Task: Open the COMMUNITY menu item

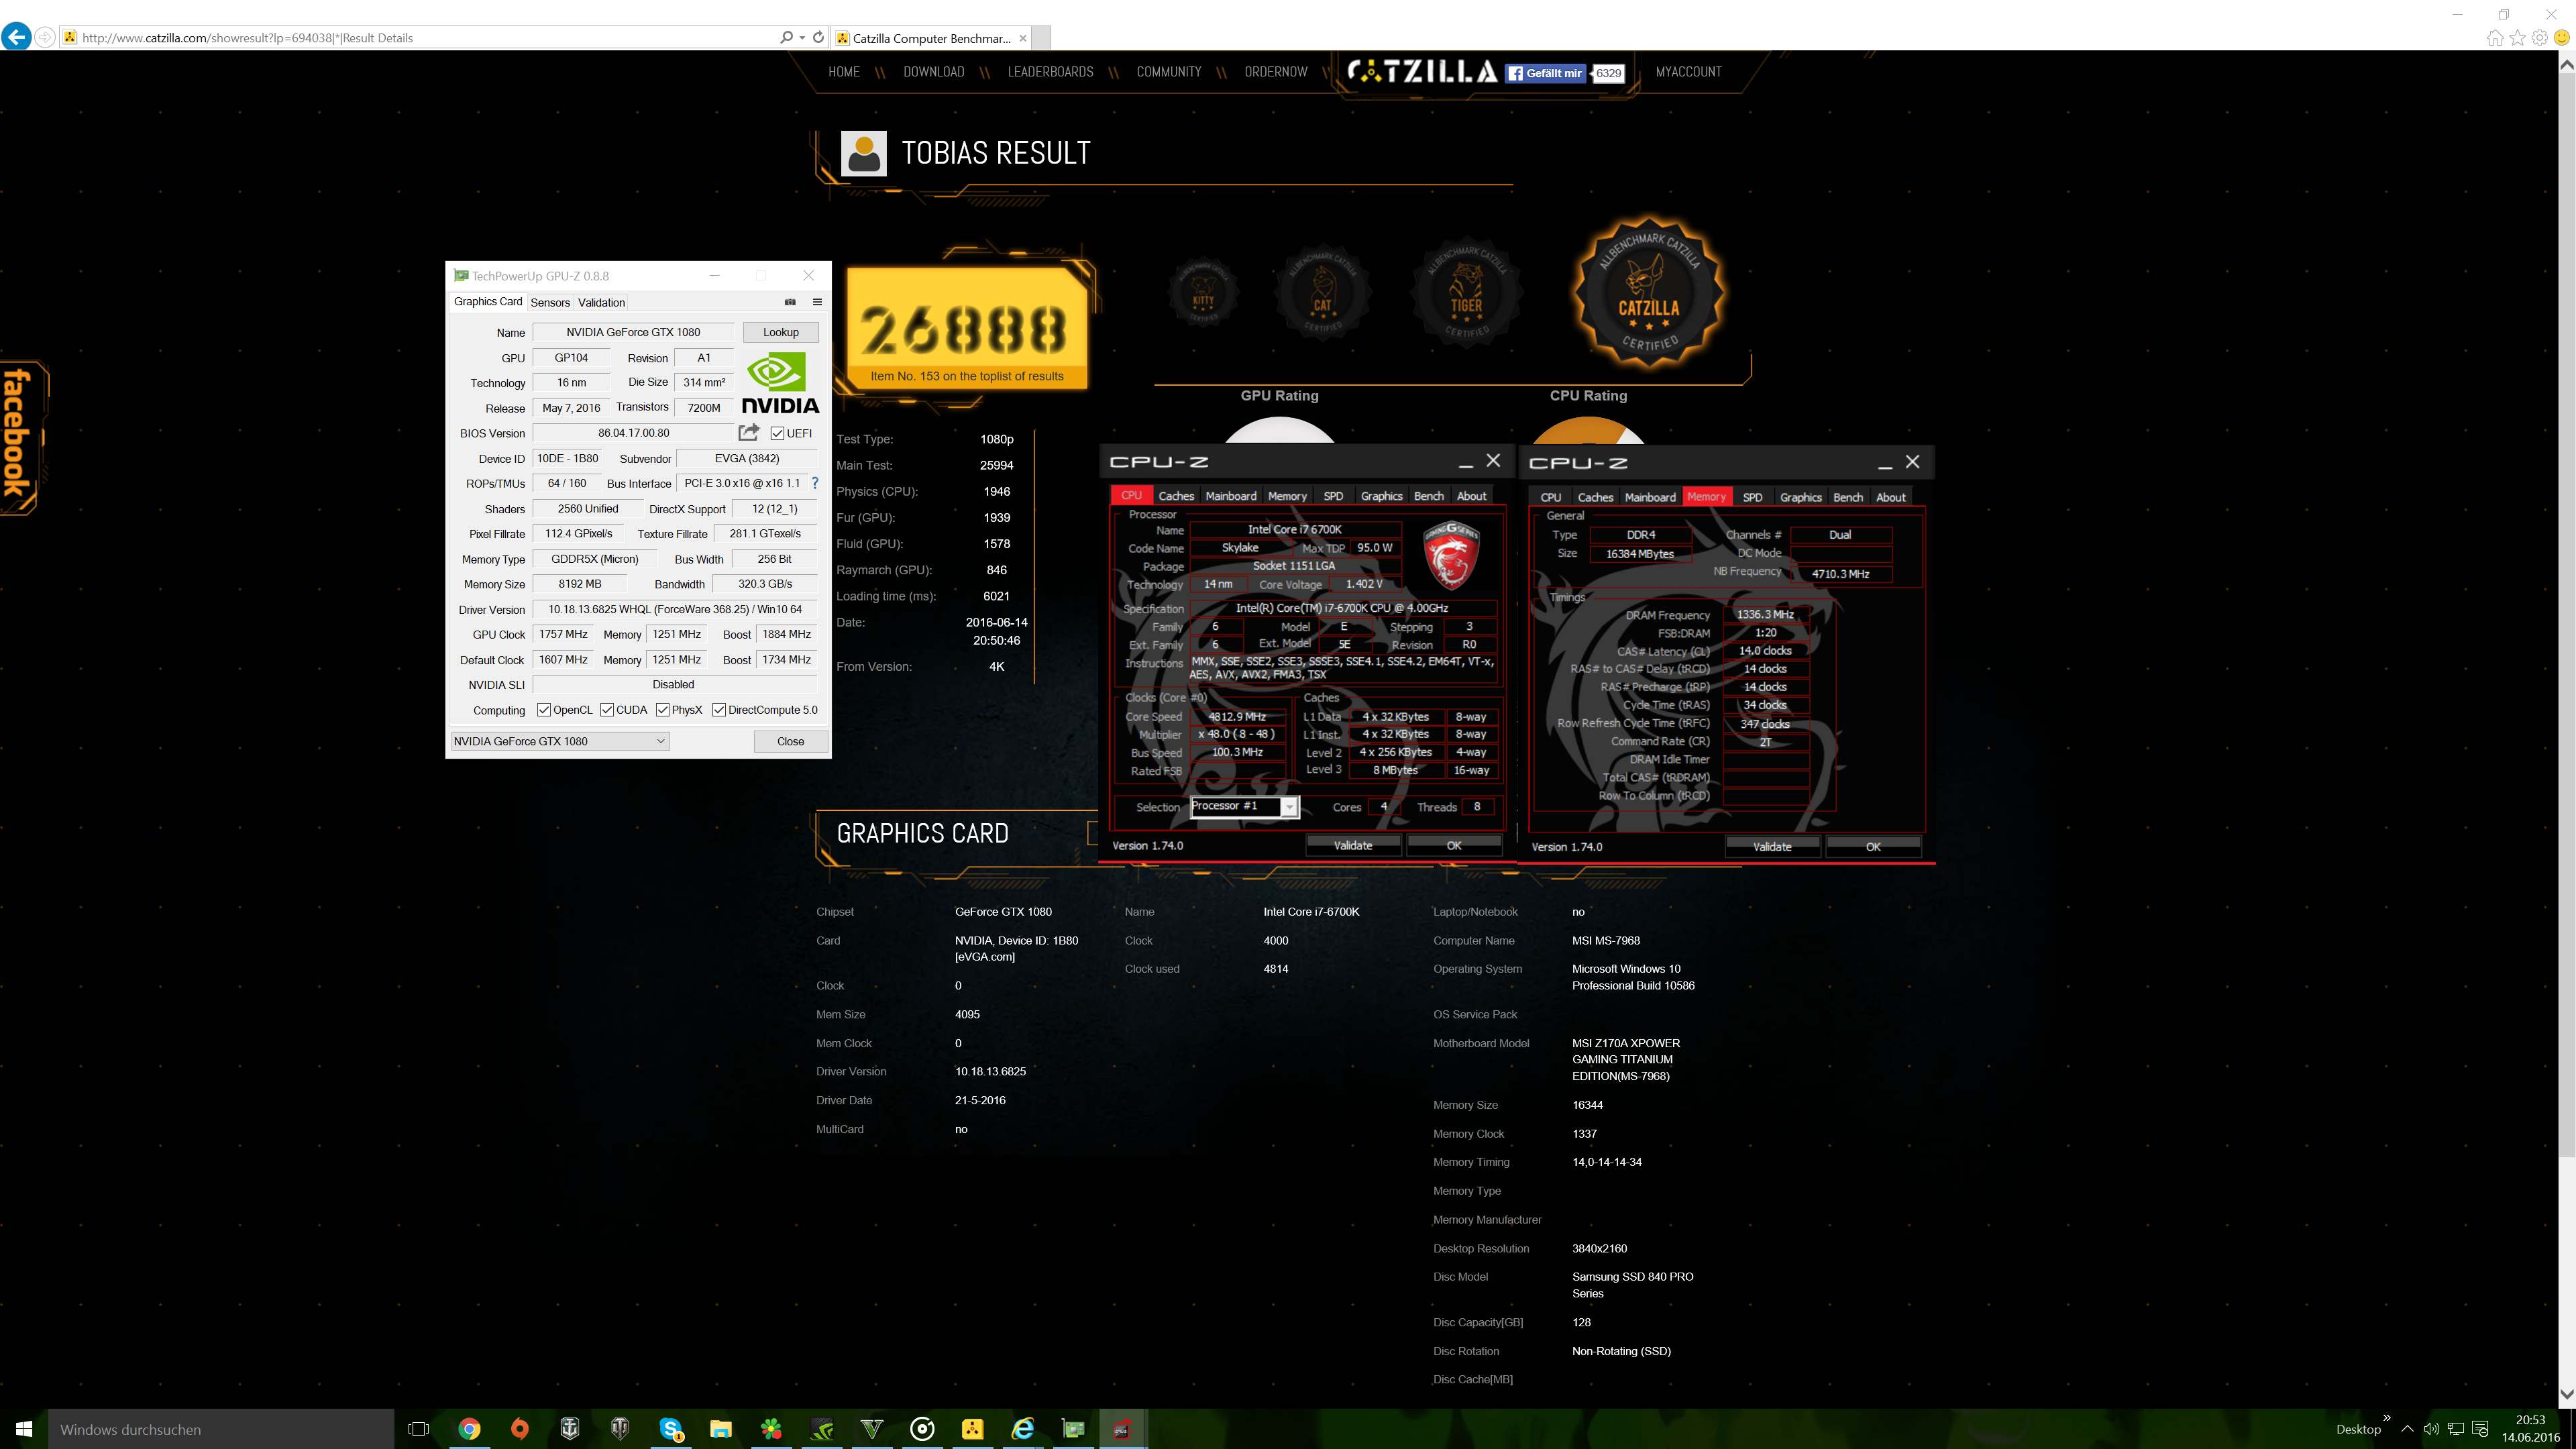Action: (1168, 72)
